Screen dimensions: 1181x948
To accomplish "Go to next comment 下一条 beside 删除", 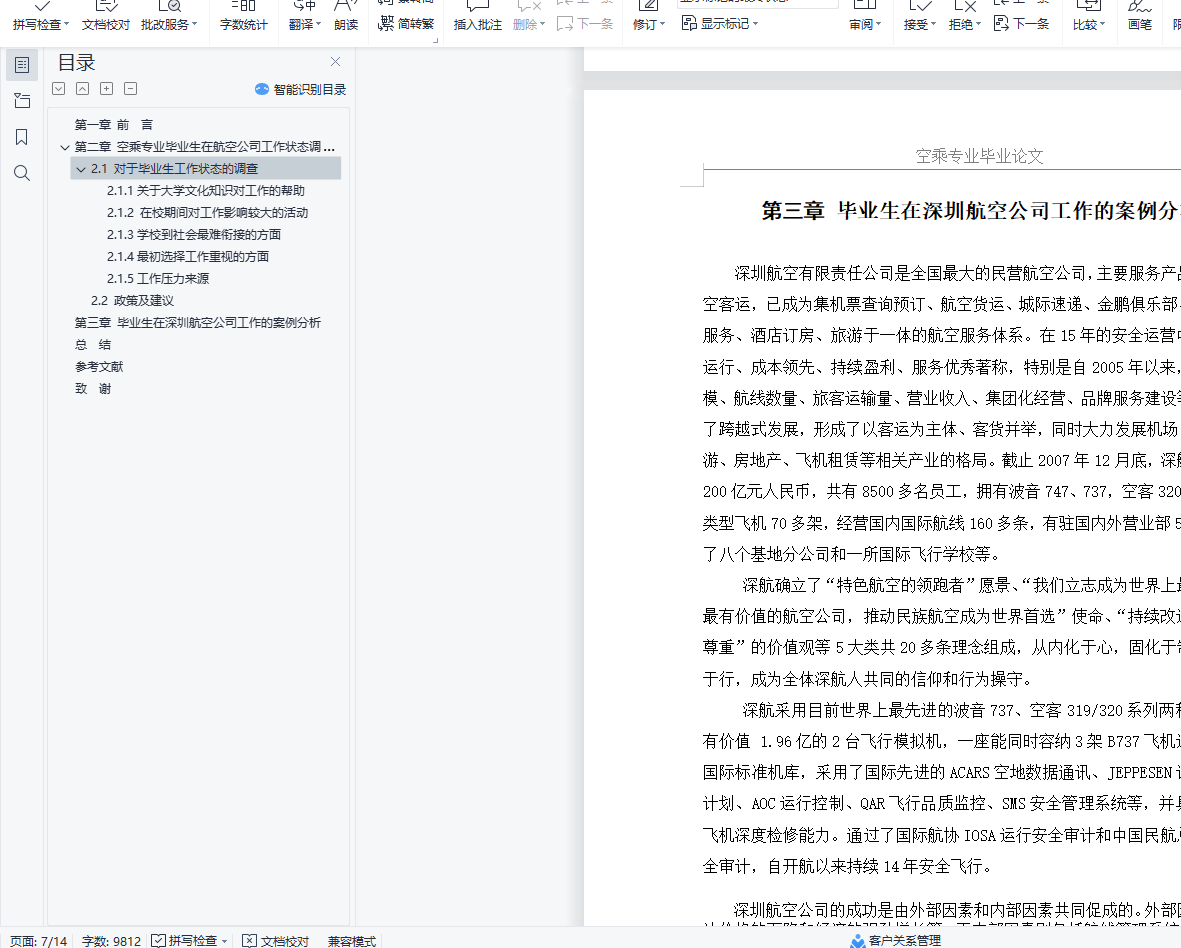I will (585, 23).
